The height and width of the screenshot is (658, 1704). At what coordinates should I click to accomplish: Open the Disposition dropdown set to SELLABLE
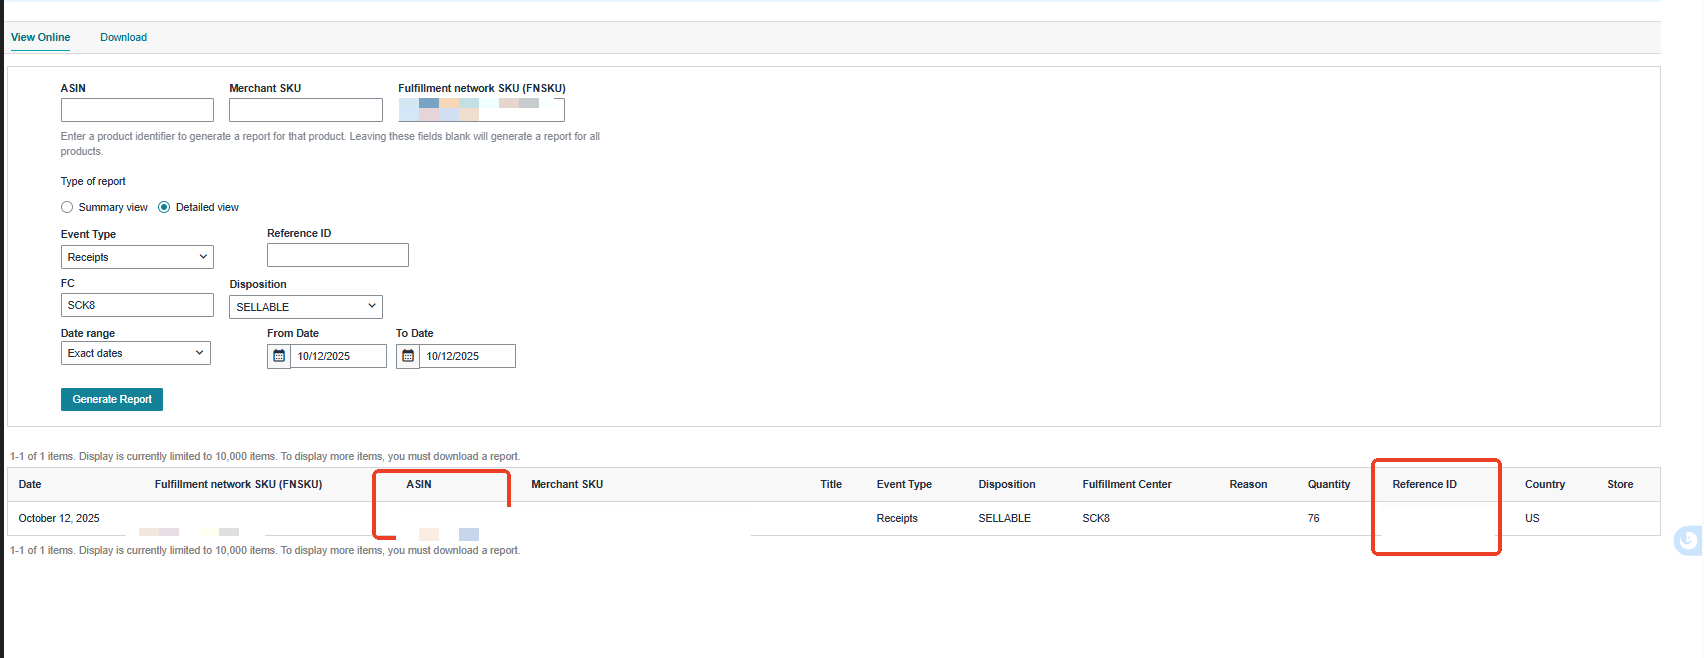pos(305,307)
